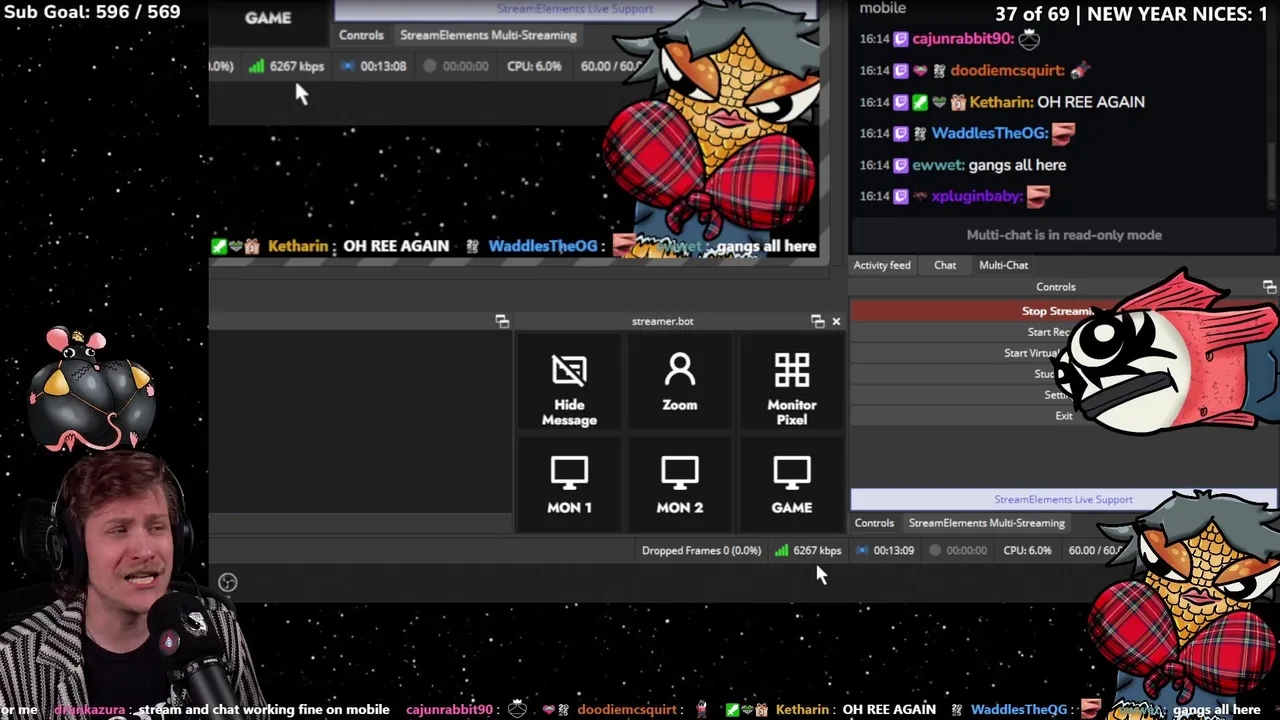The height and width of the screenshot is (720, 1280).
Task: Activate the Zoom action in streamer.bot dock
Action: coord(679,384)
